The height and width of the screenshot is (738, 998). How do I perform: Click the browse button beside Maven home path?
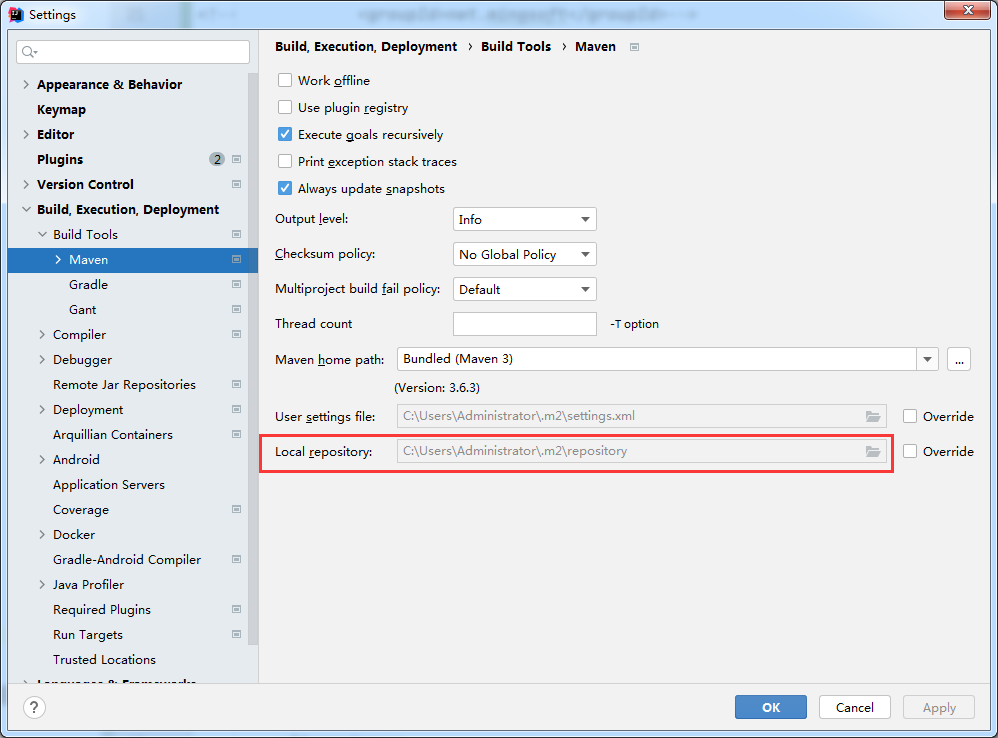click(959, 360)
